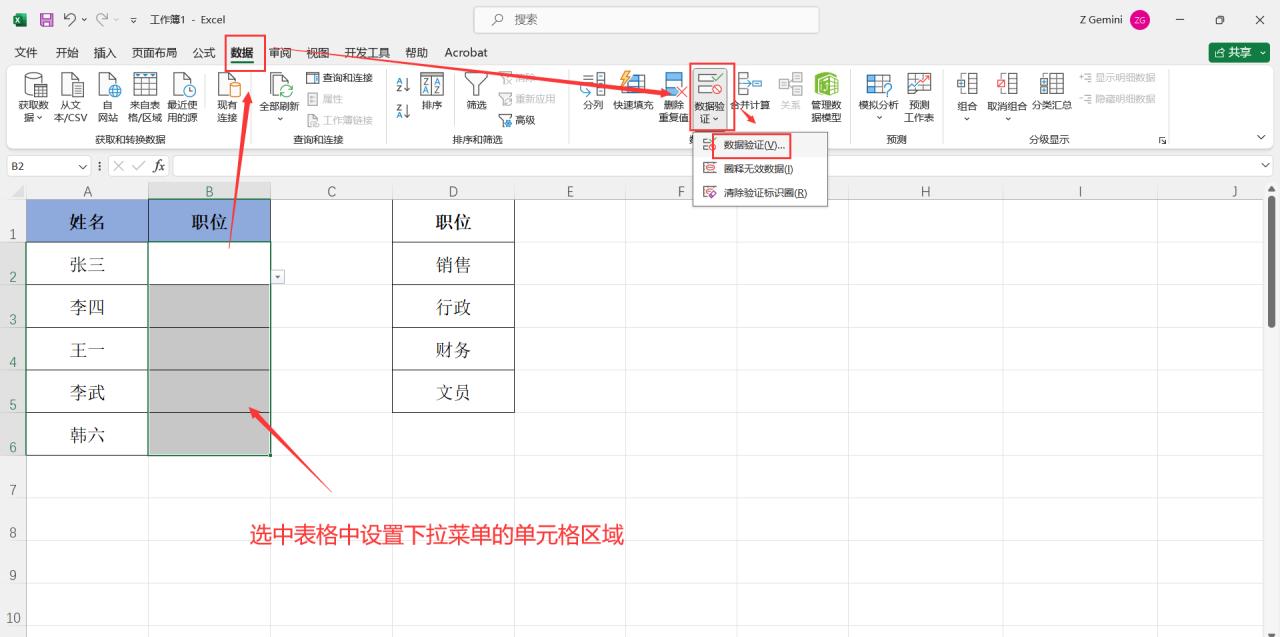1280x637 pixels.
Task: Click the undo icon in title bar
Action: click(70, 19)
